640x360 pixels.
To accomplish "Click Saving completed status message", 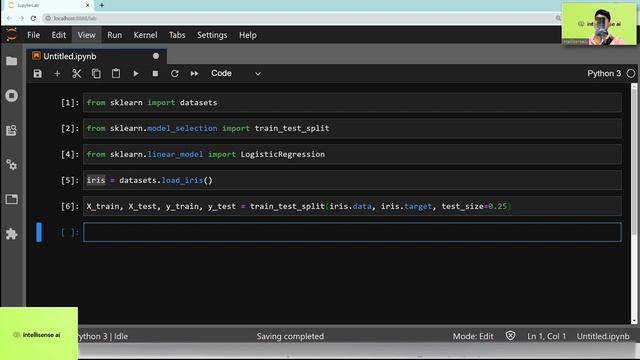I will click(x=290, y=336).
